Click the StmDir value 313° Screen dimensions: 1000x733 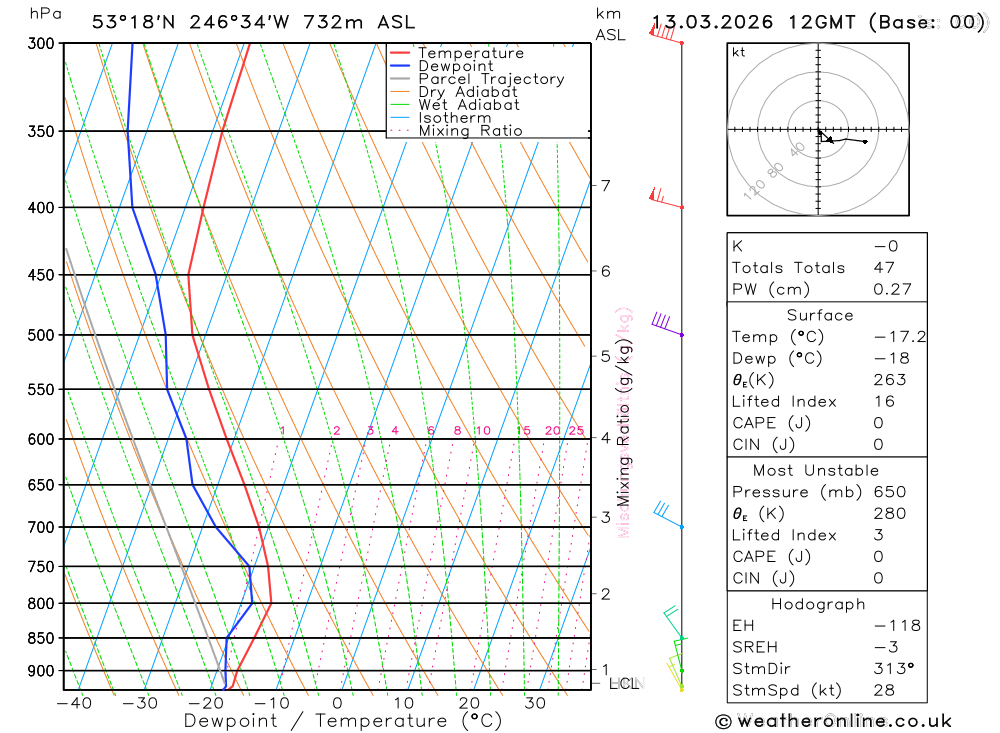[893, 669]
